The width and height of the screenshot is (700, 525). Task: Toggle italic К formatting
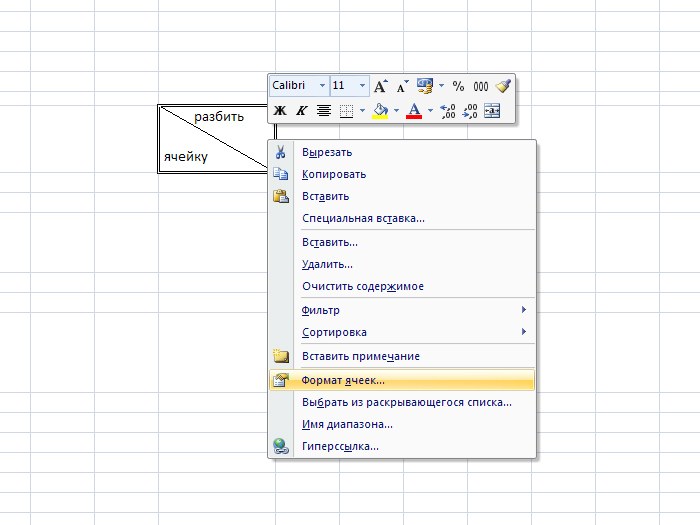click(x=302, y=110)
